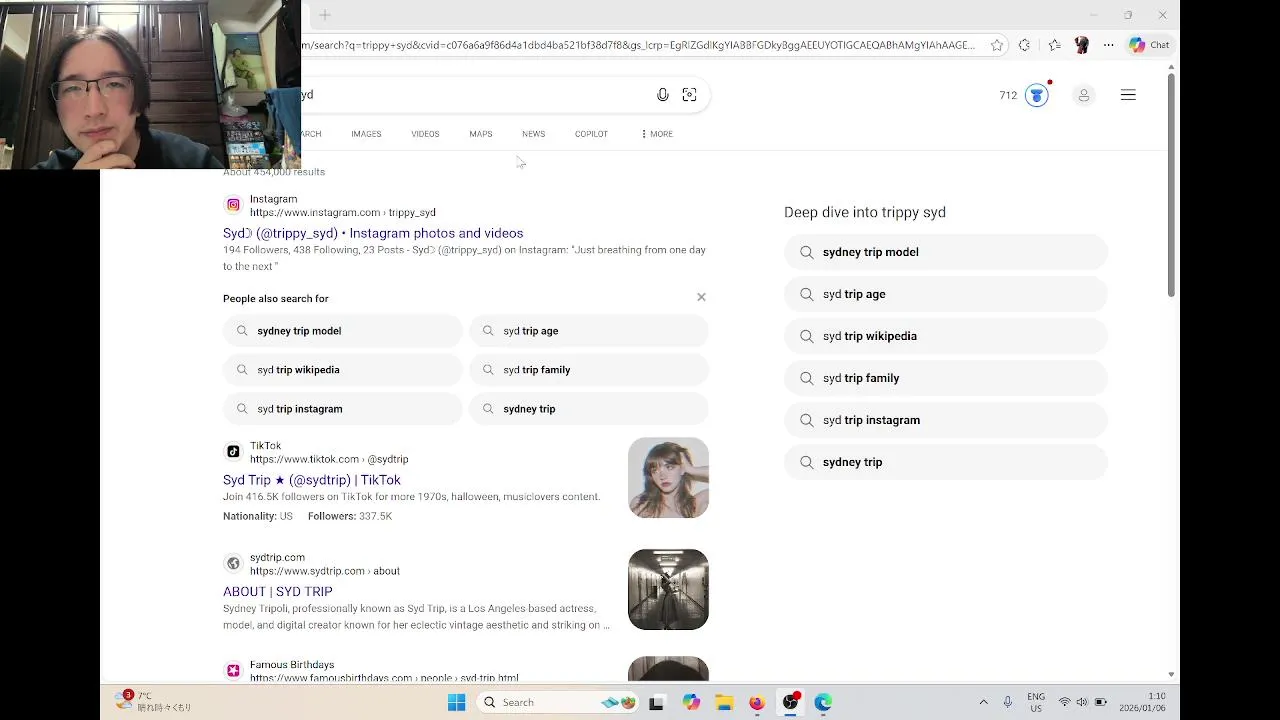The height and width of the screenshot is (720, 1280).
Task: Open Microsoft Edge taskbar icon
Action: click(823, 702)
